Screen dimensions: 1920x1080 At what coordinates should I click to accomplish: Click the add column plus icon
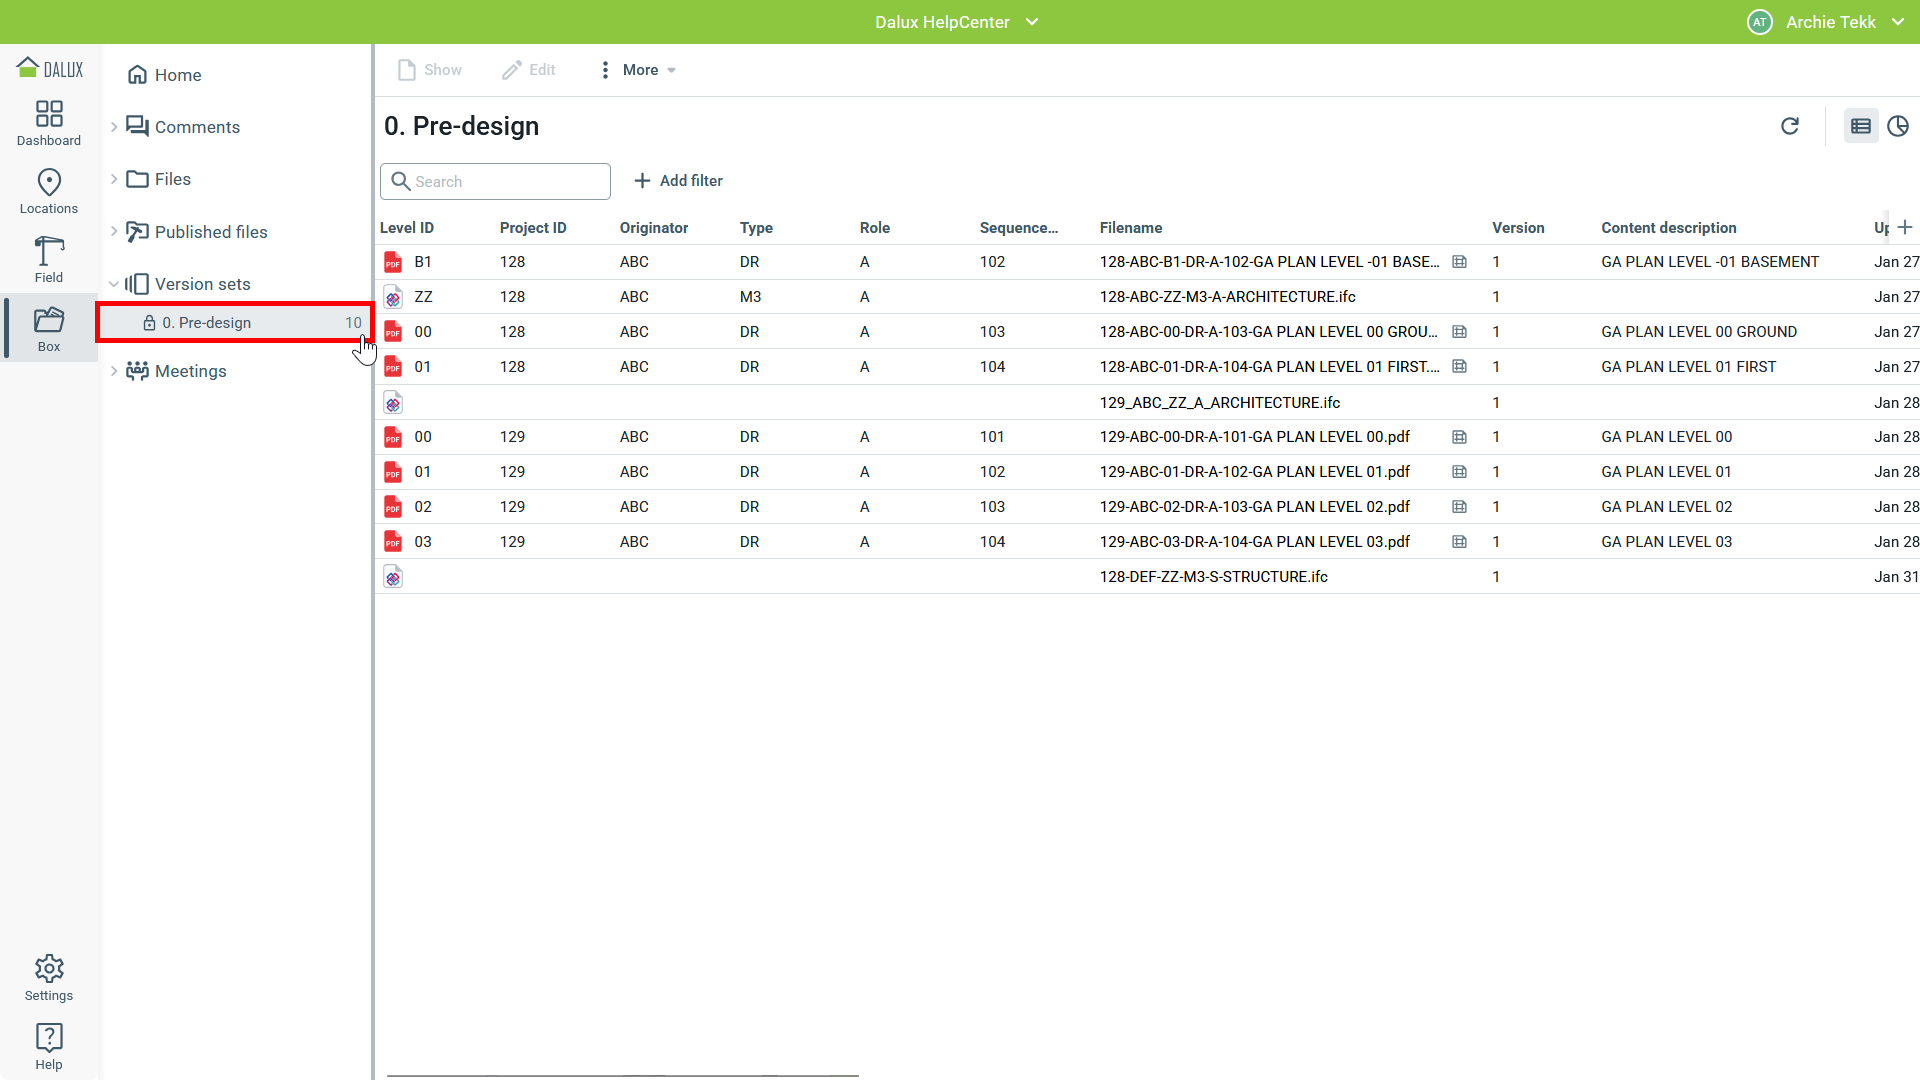coord(1905,227)
